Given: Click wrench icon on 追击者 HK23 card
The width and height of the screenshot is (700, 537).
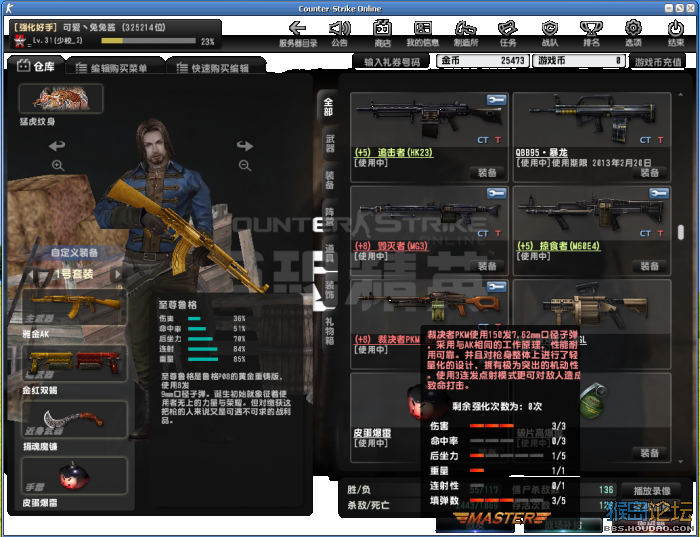Looking at the screenshot, I should point(496,100).
